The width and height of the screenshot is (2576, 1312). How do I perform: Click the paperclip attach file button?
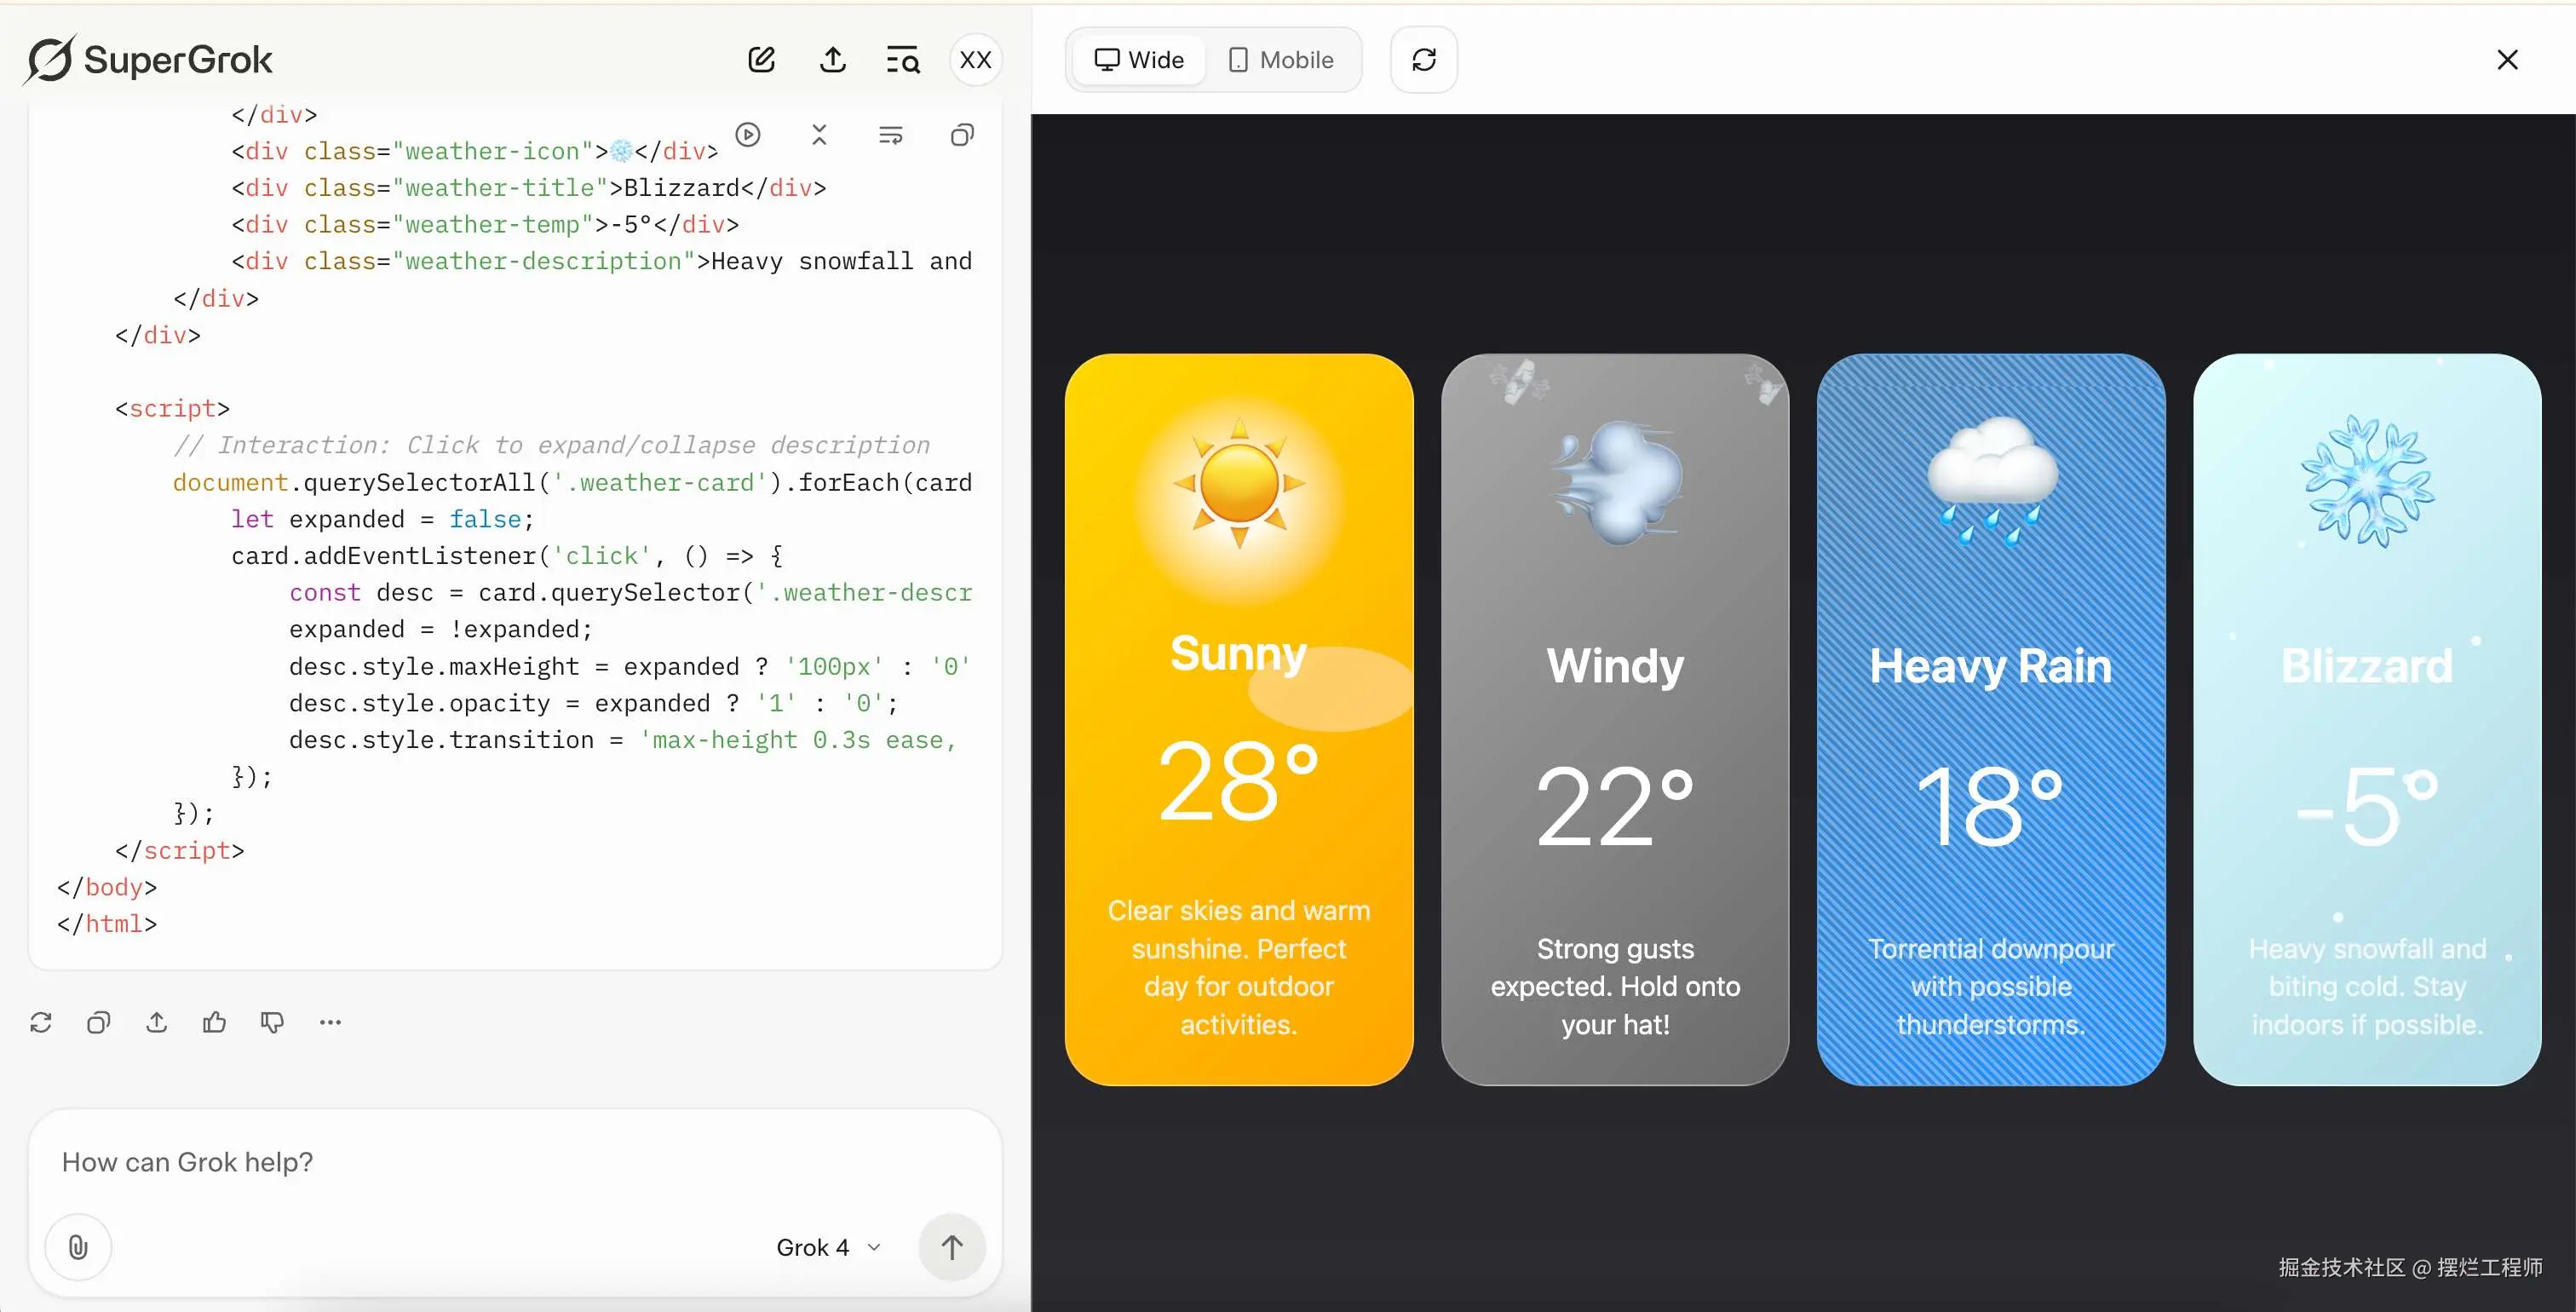click(78, 1247)
